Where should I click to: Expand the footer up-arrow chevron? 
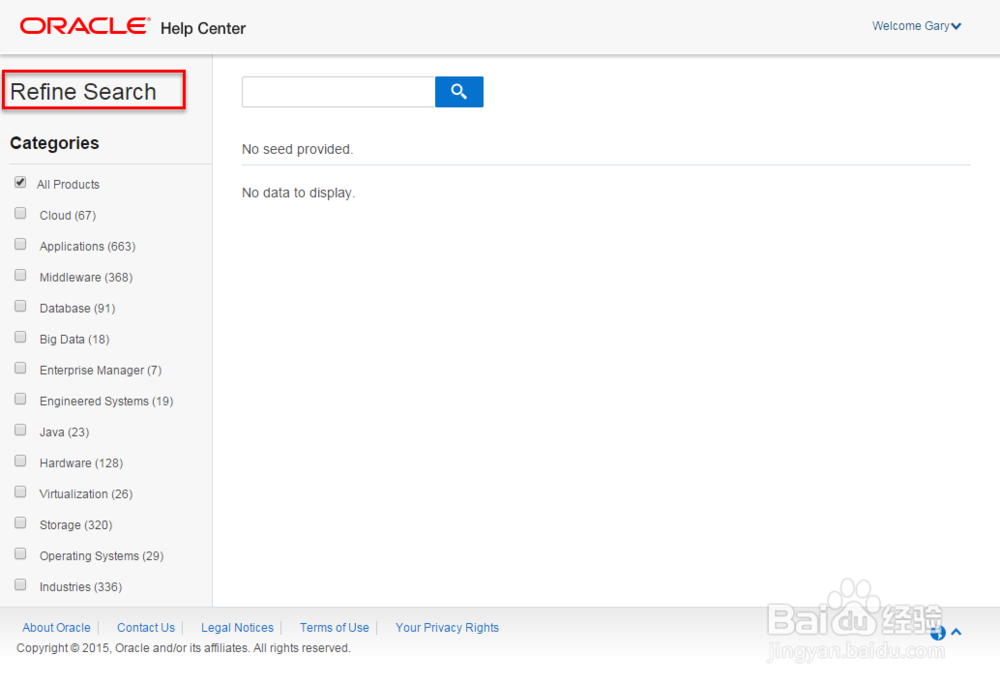[956, 632]
